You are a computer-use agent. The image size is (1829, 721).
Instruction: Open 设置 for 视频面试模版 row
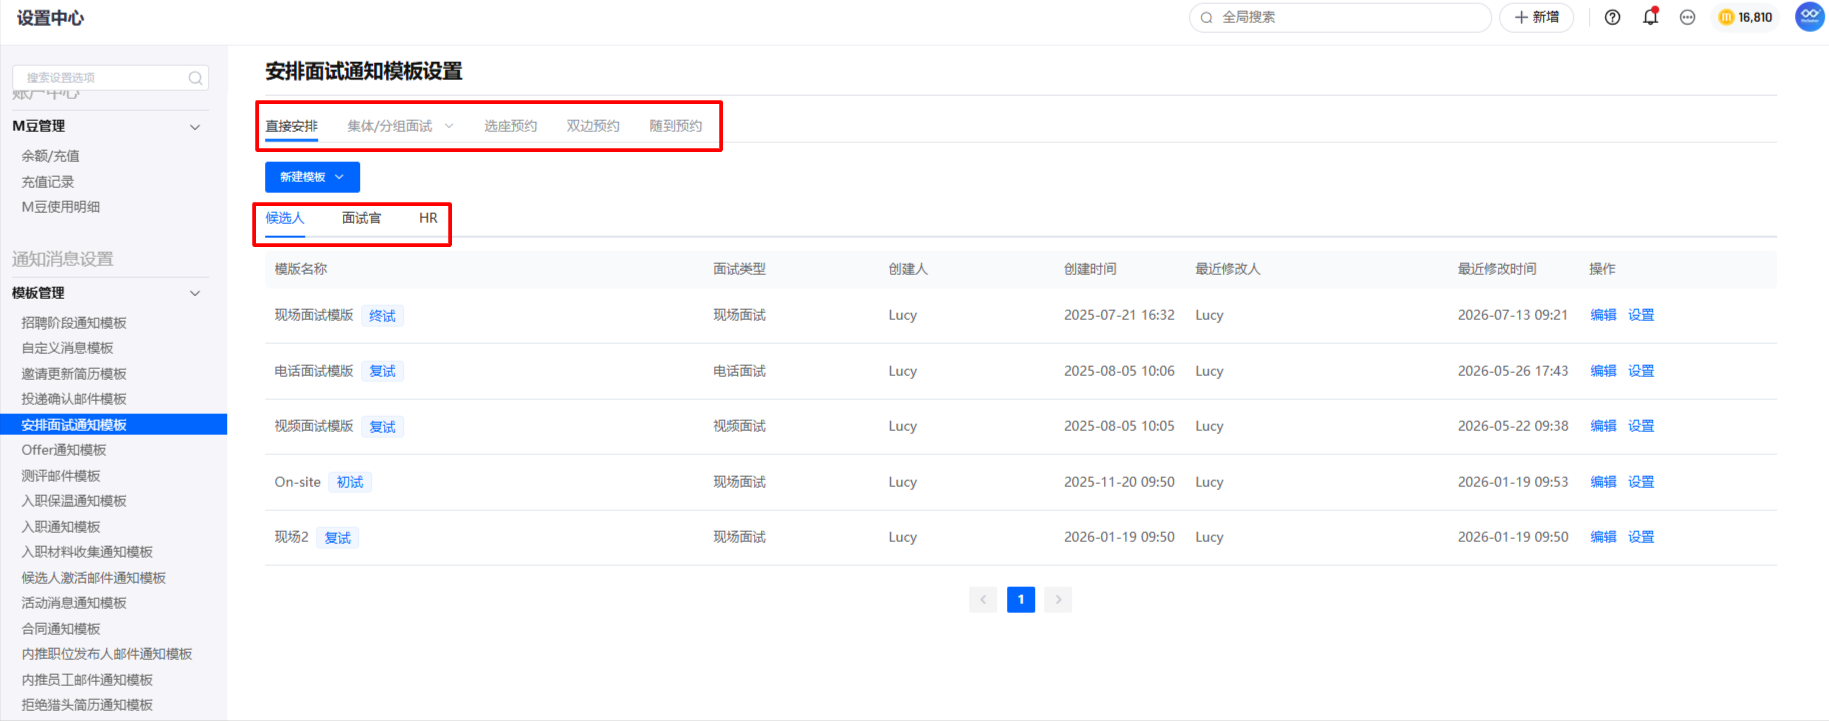pos(1641,426)
